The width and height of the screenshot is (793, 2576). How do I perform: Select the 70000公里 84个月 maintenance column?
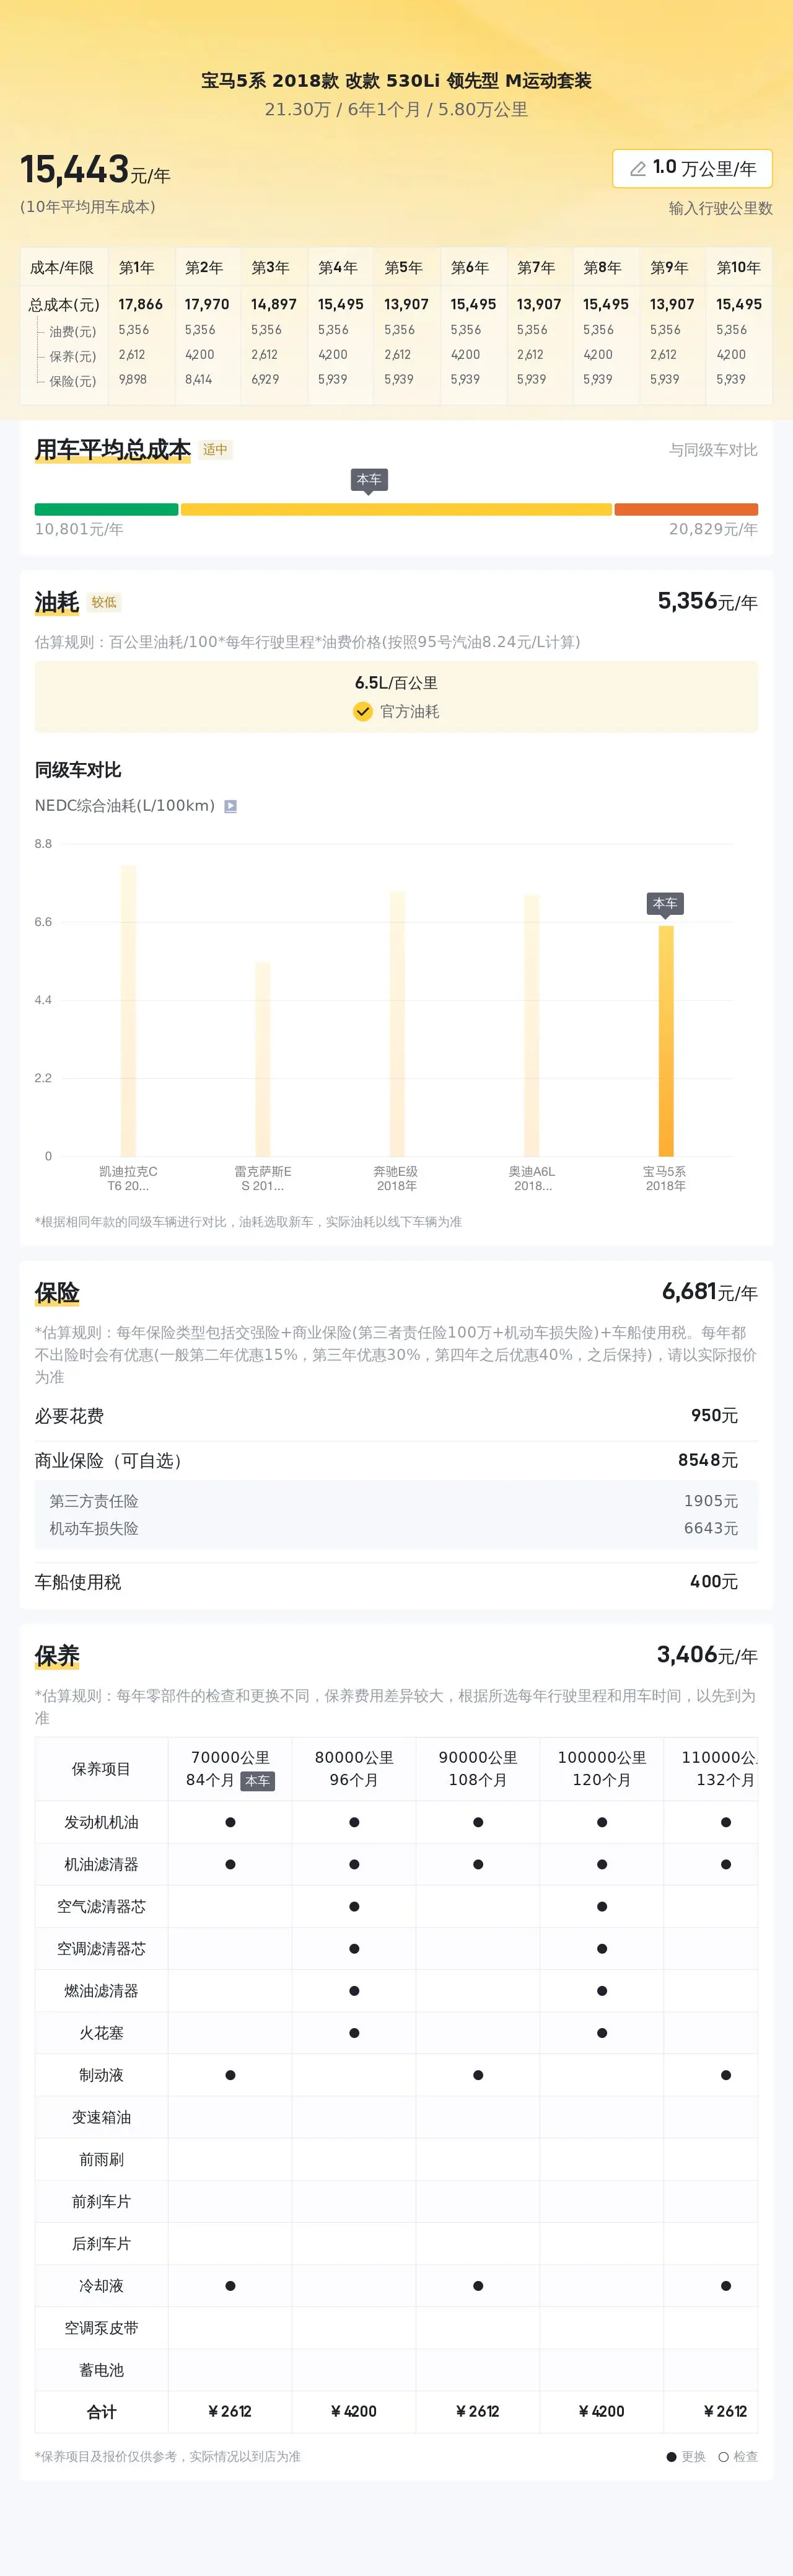[230, 1768]
